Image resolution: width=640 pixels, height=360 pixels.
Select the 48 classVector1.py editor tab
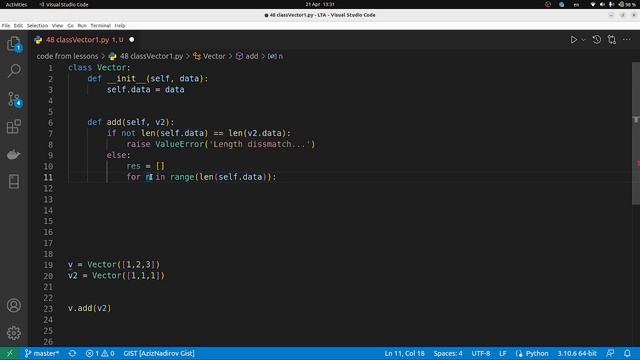84,40
